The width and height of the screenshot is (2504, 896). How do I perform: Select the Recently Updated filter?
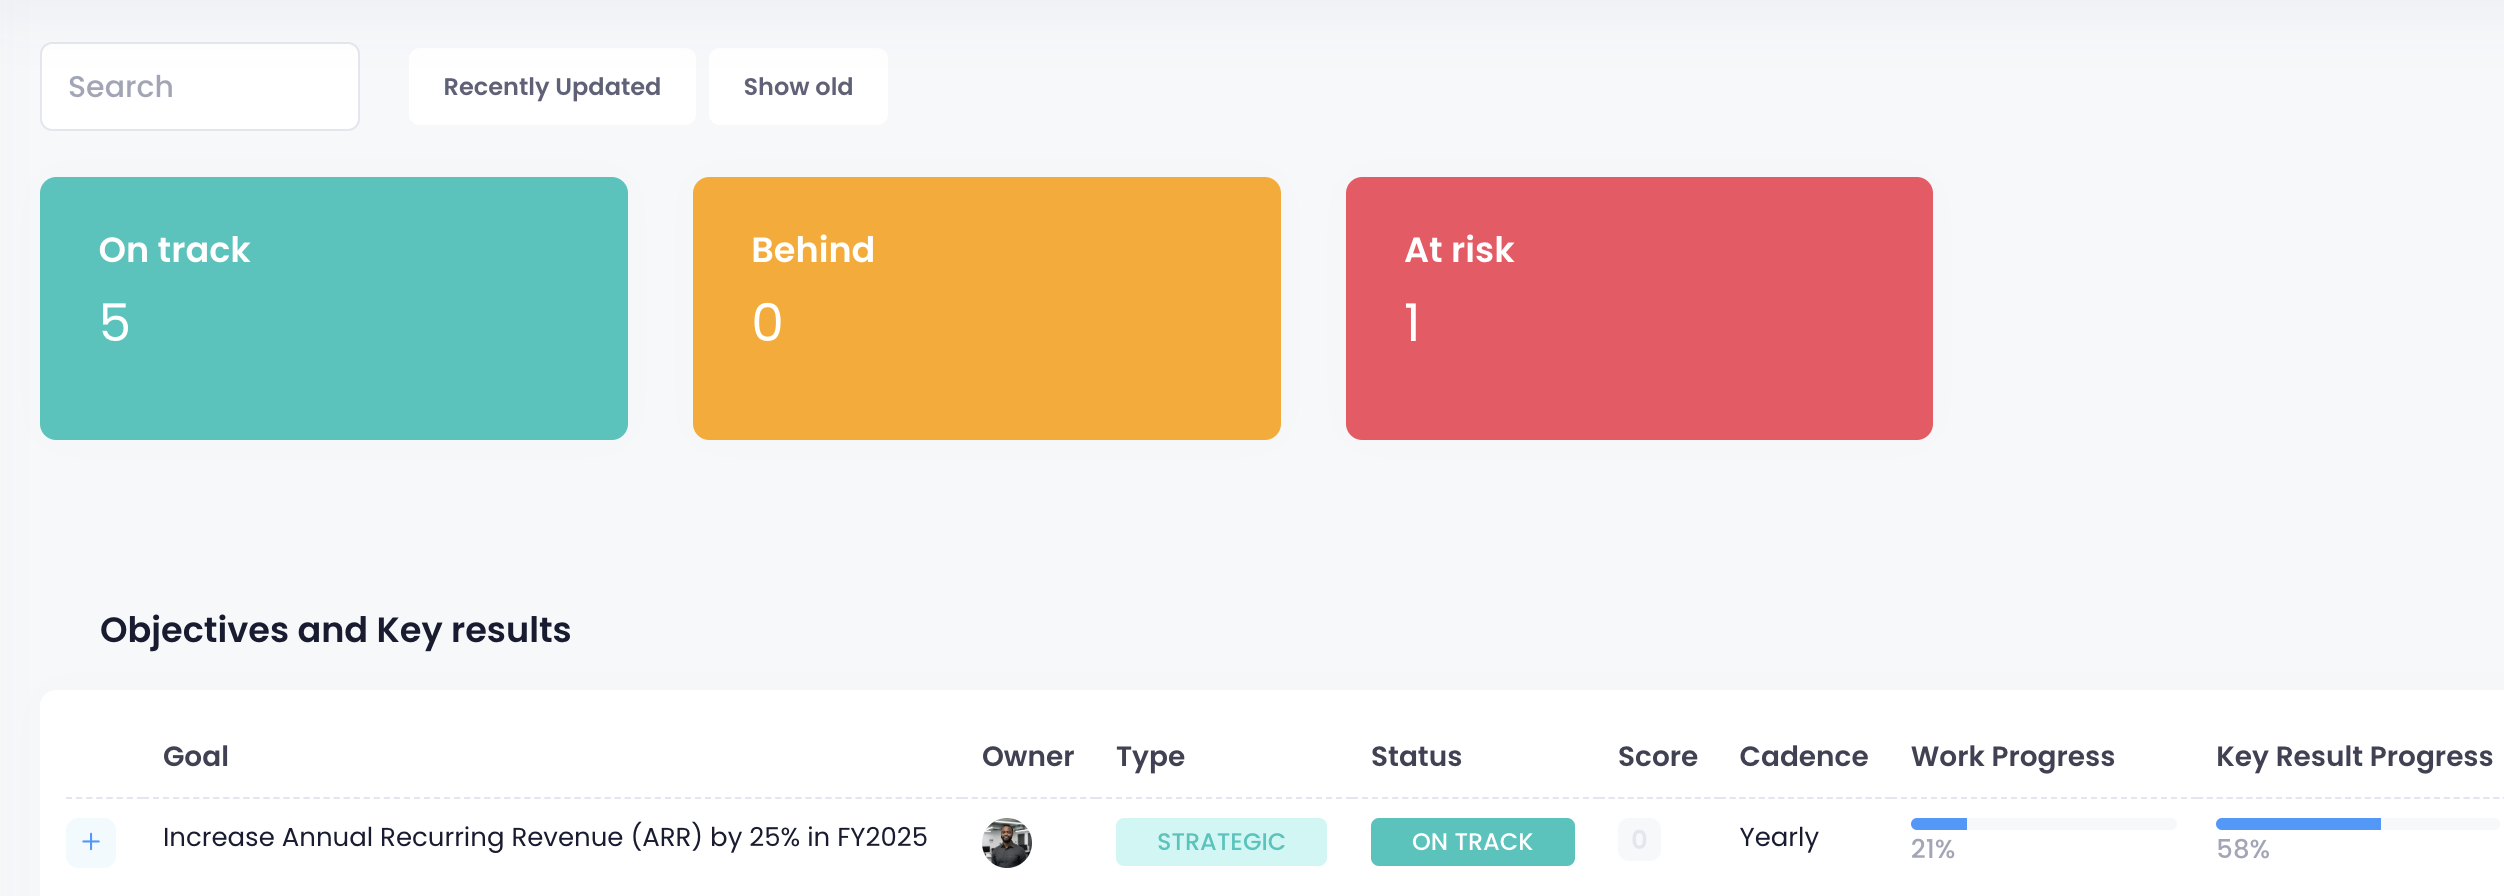(551, 86)
